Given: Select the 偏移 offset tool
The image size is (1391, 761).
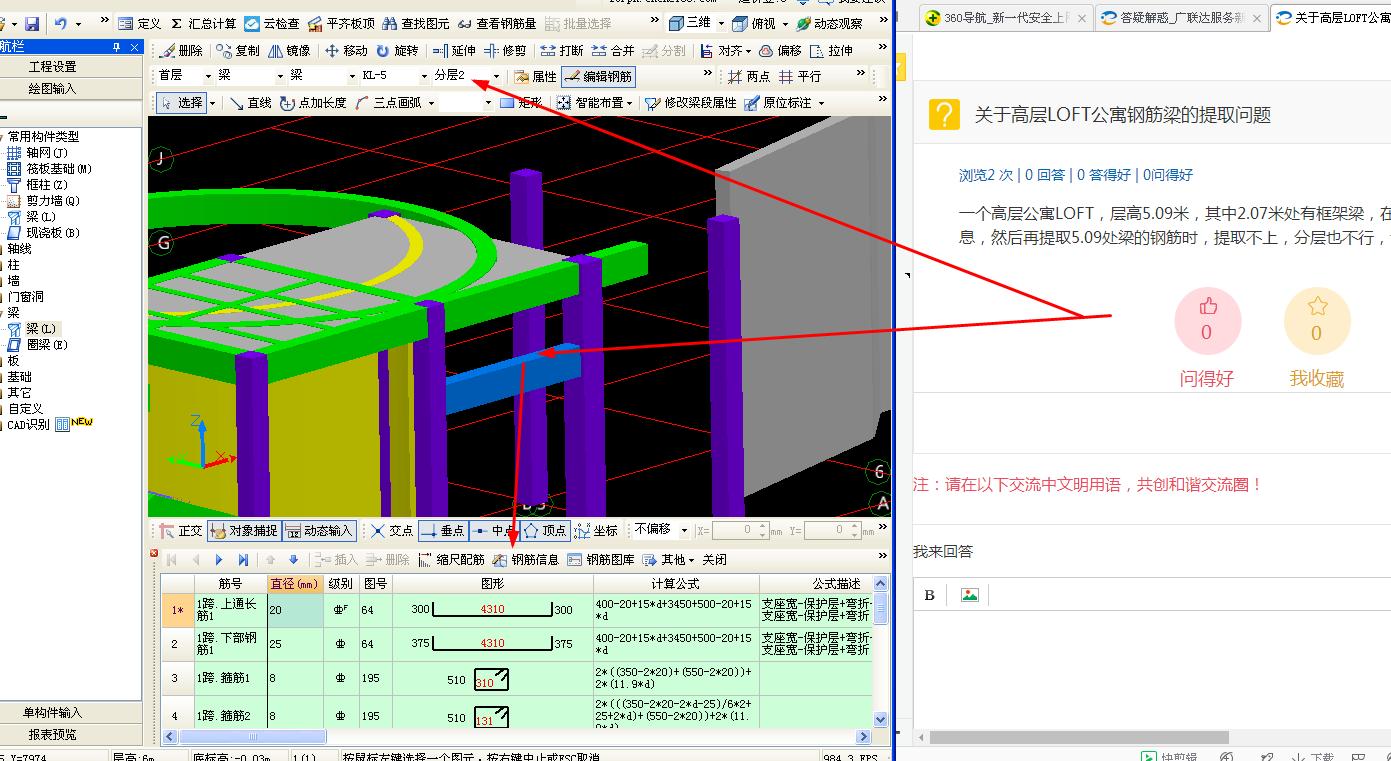Looking at the screenshot, I should point(780,51).
